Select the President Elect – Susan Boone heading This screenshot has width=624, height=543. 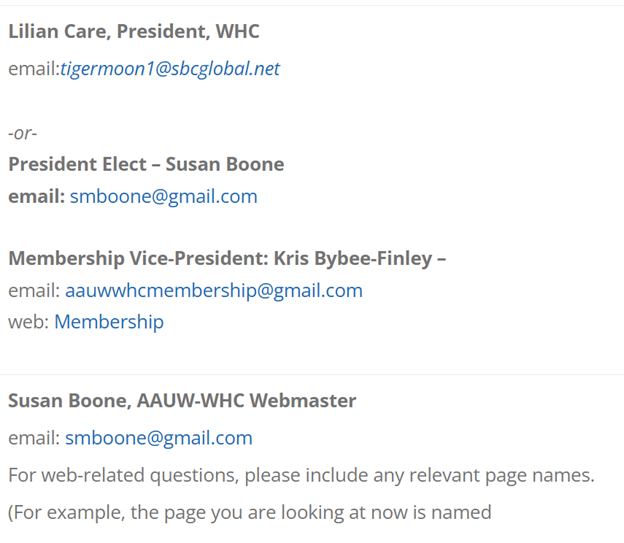pyautogui.click(x=146, y=164)
